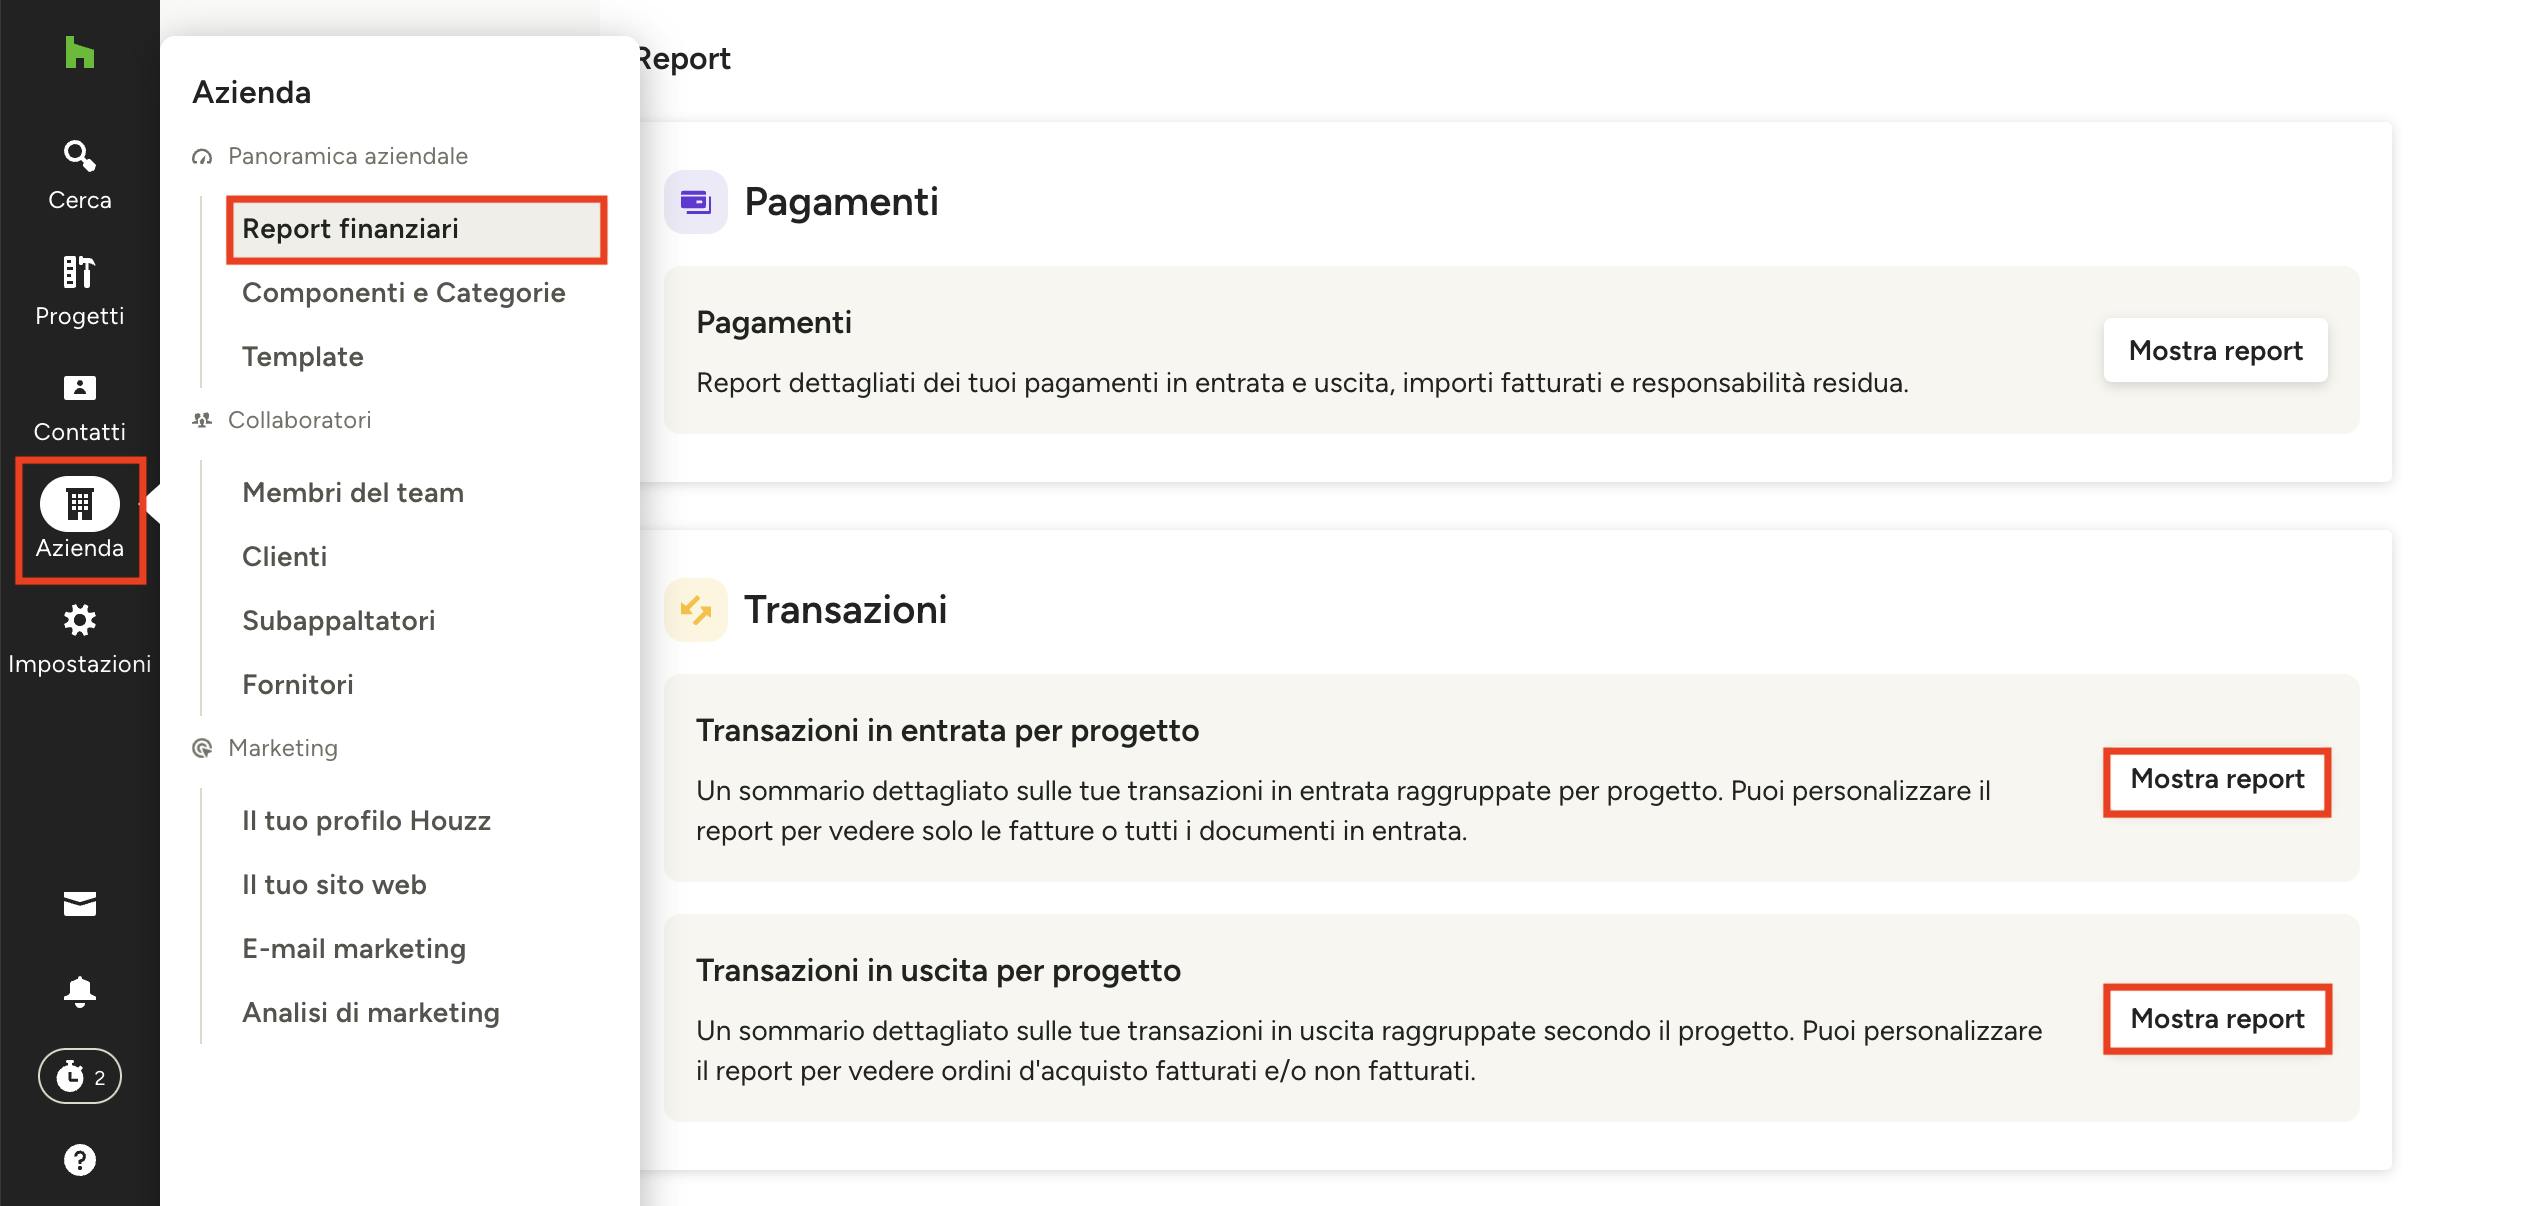This screenshot has height=1206, width=2532.
Task: Open Impostazioni gear icon
Action: (79, 620)
